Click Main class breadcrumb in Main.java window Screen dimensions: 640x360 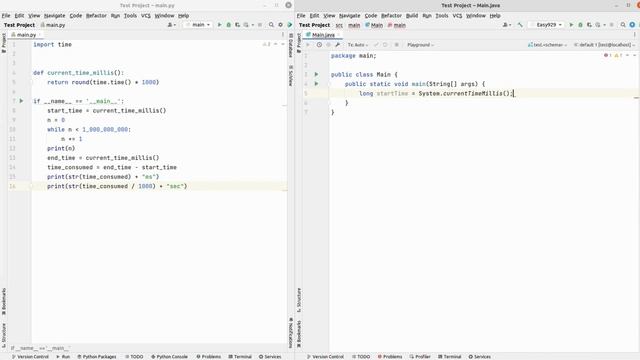tap(374, 25)
